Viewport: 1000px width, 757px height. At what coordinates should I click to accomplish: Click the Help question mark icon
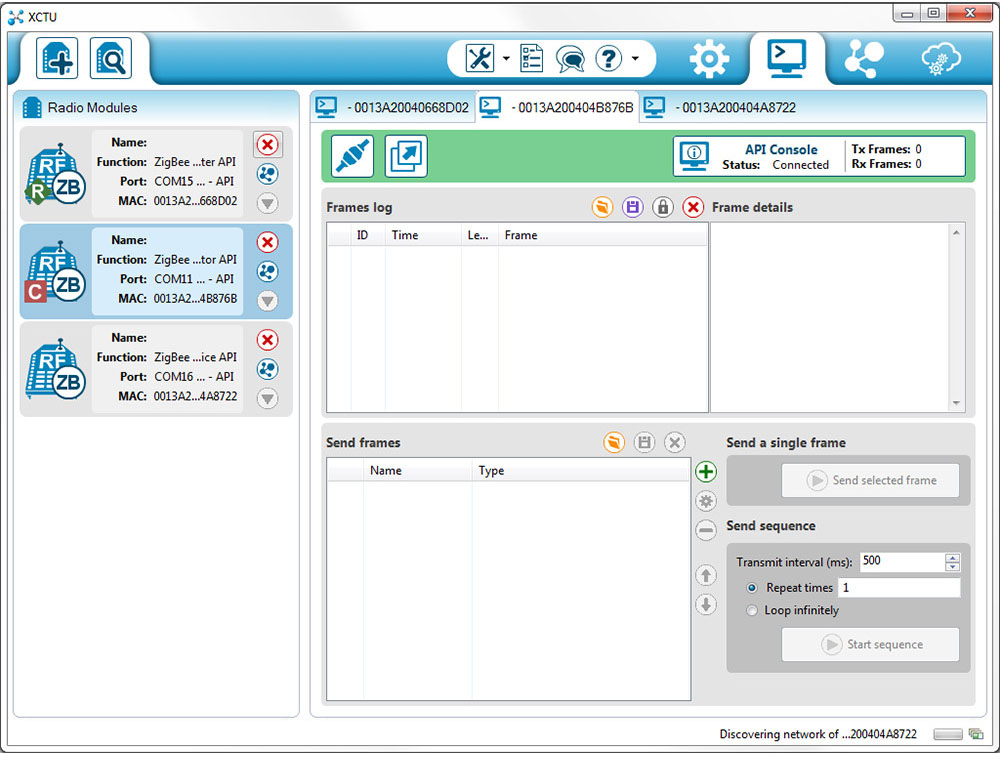click(608, 58)
